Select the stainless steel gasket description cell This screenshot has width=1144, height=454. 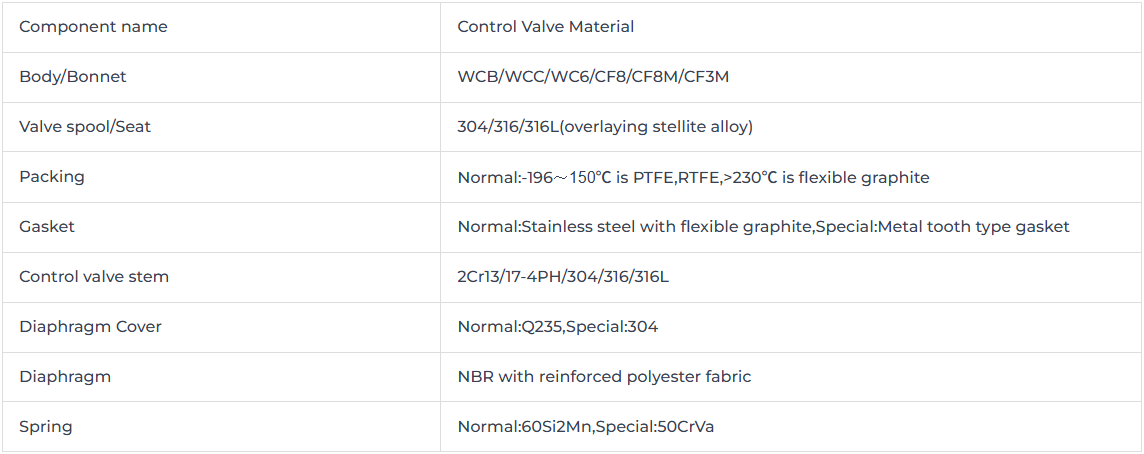[792, 228]
